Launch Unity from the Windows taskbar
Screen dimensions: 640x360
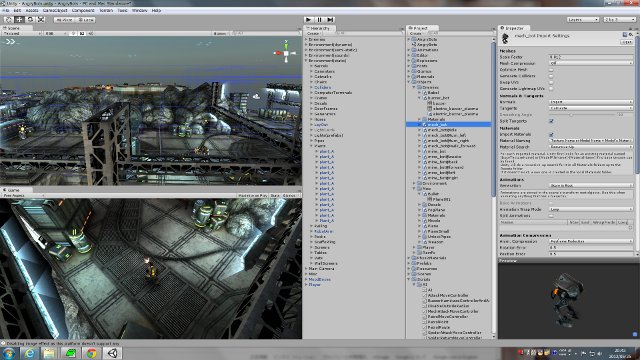tap(112, 353)
